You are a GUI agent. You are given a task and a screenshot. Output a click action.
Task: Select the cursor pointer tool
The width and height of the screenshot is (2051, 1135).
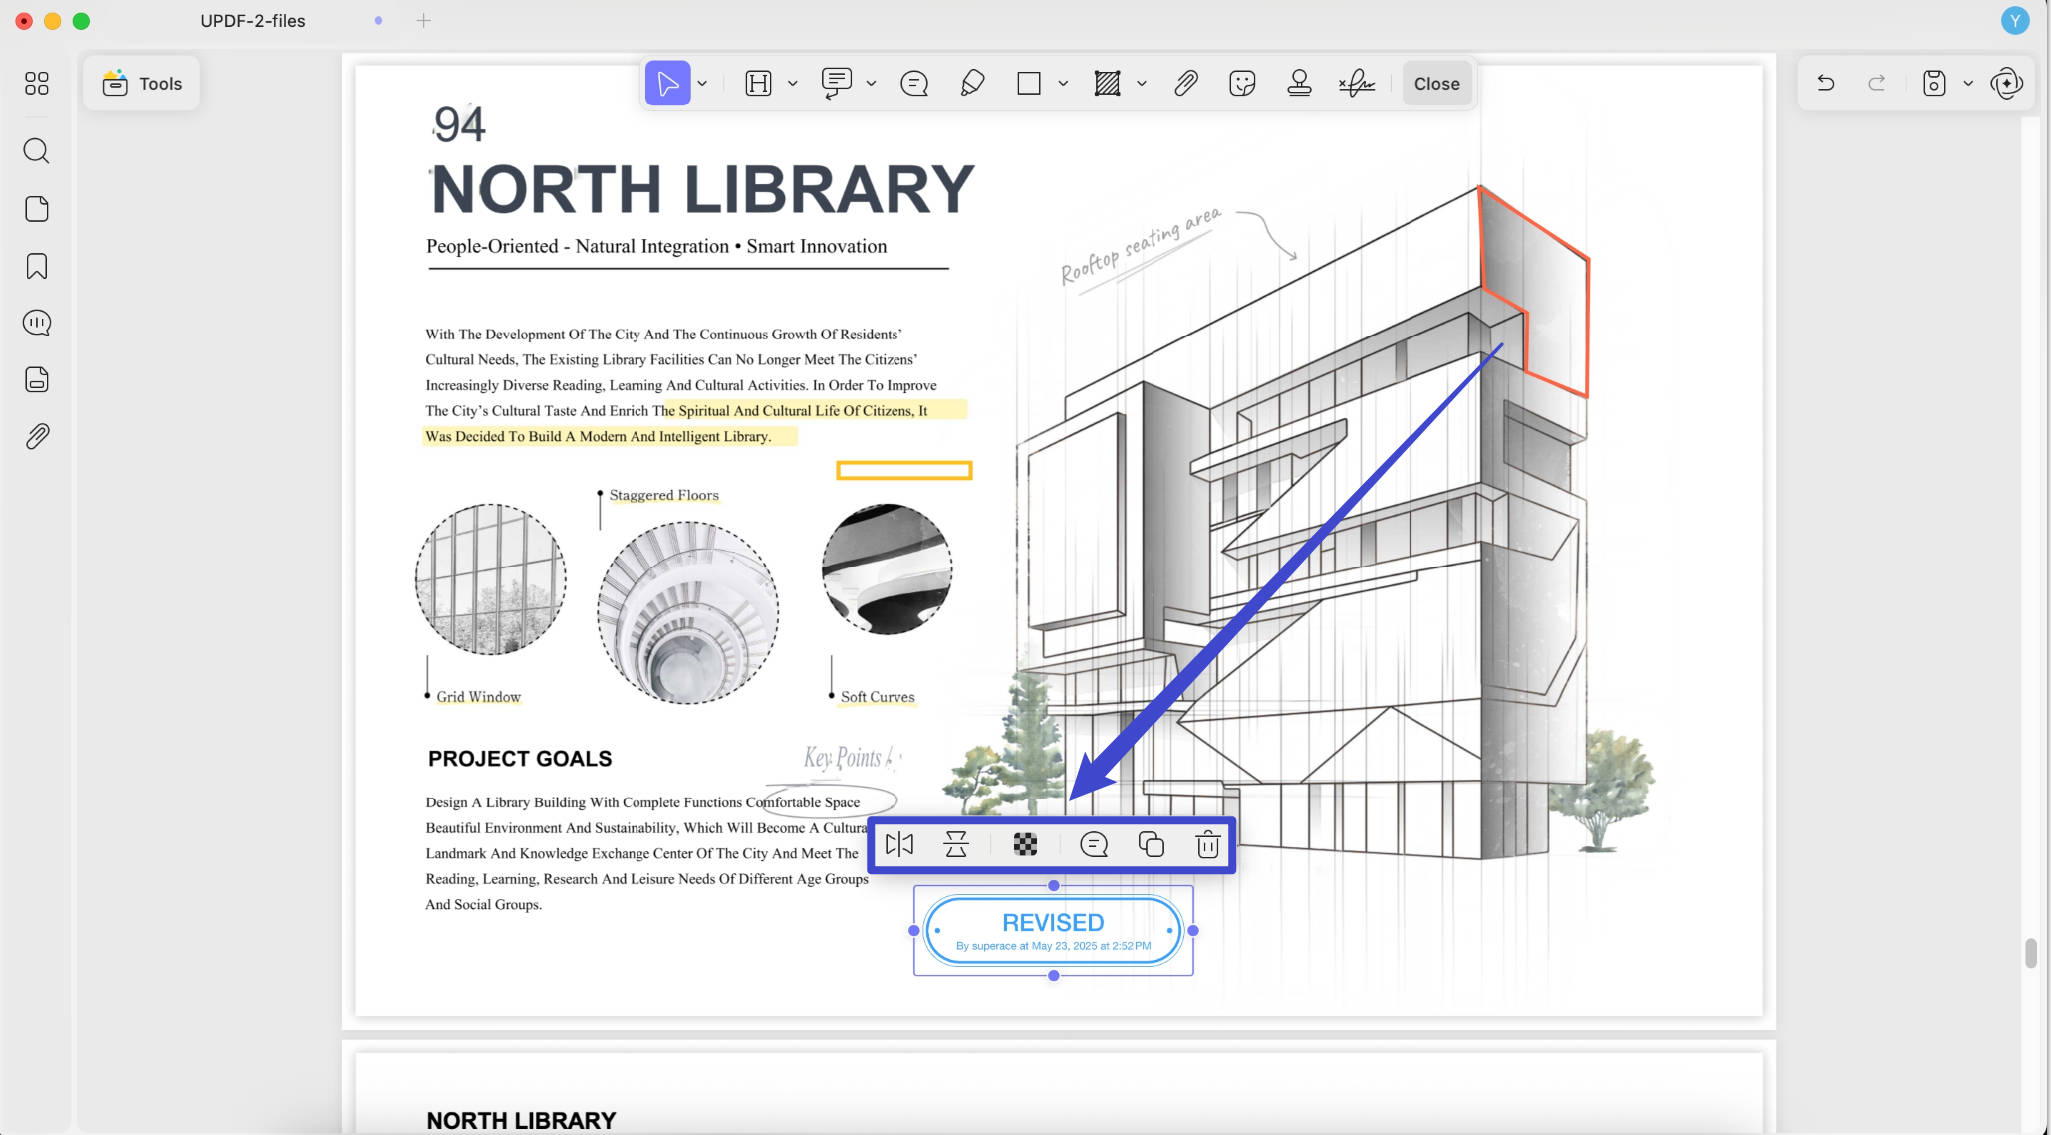[x=667, y=83]
